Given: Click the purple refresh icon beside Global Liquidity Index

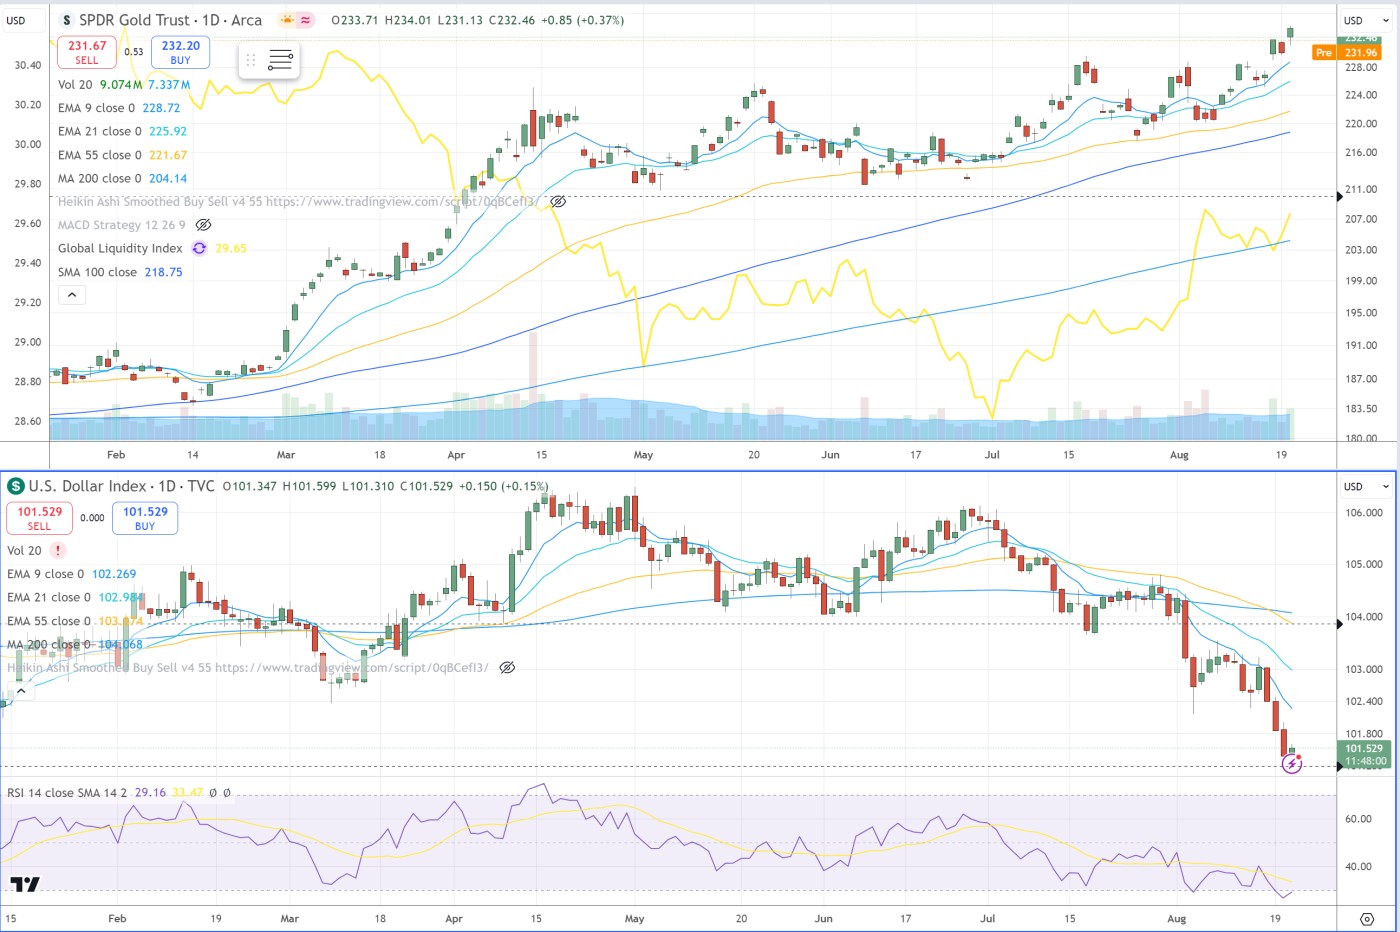Looking at the screenshot, I should [199, 249].
